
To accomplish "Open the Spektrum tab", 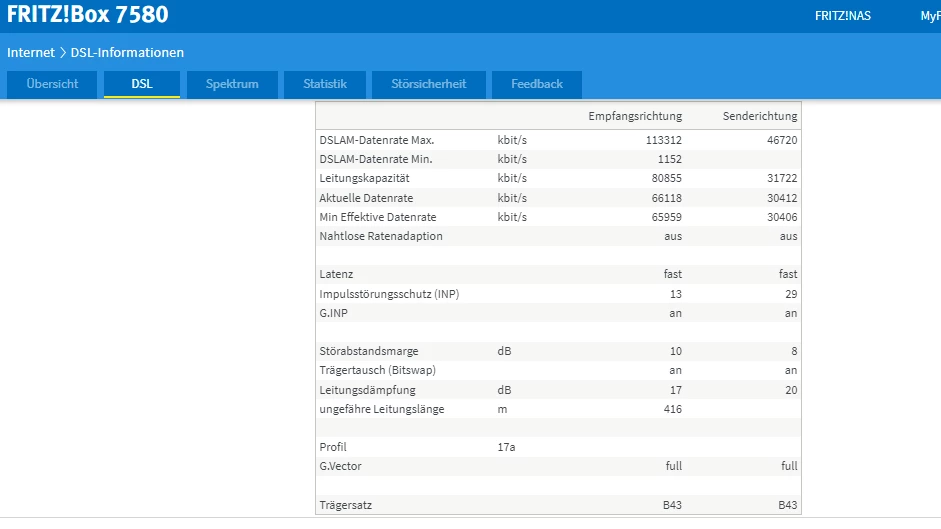I will point(232,84).
